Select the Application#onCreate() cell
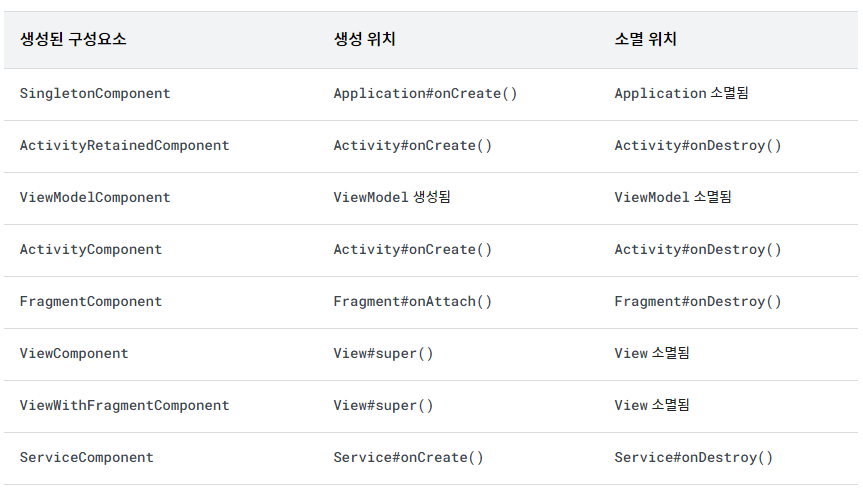This screenshot has height=503, width=863. pos(425,94)
